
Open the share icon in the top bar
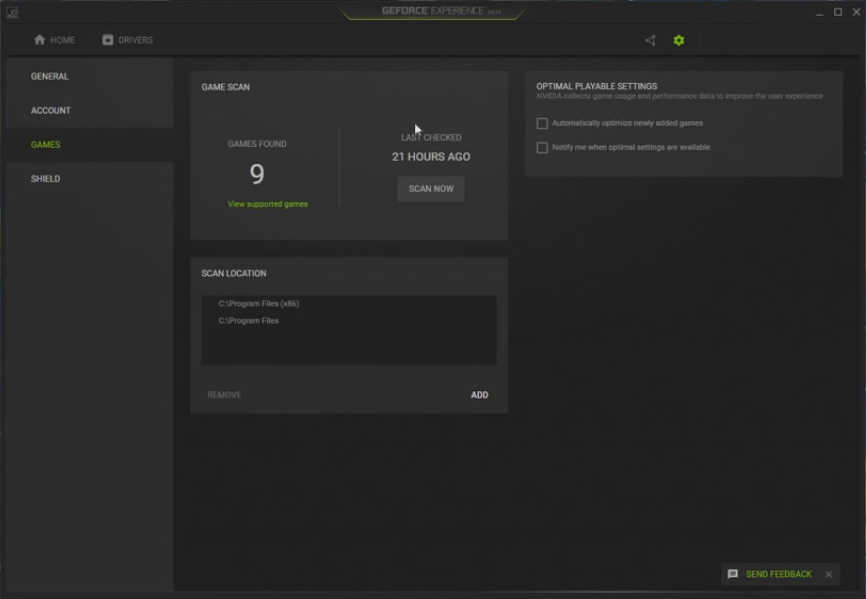click(x=650, y=40)
